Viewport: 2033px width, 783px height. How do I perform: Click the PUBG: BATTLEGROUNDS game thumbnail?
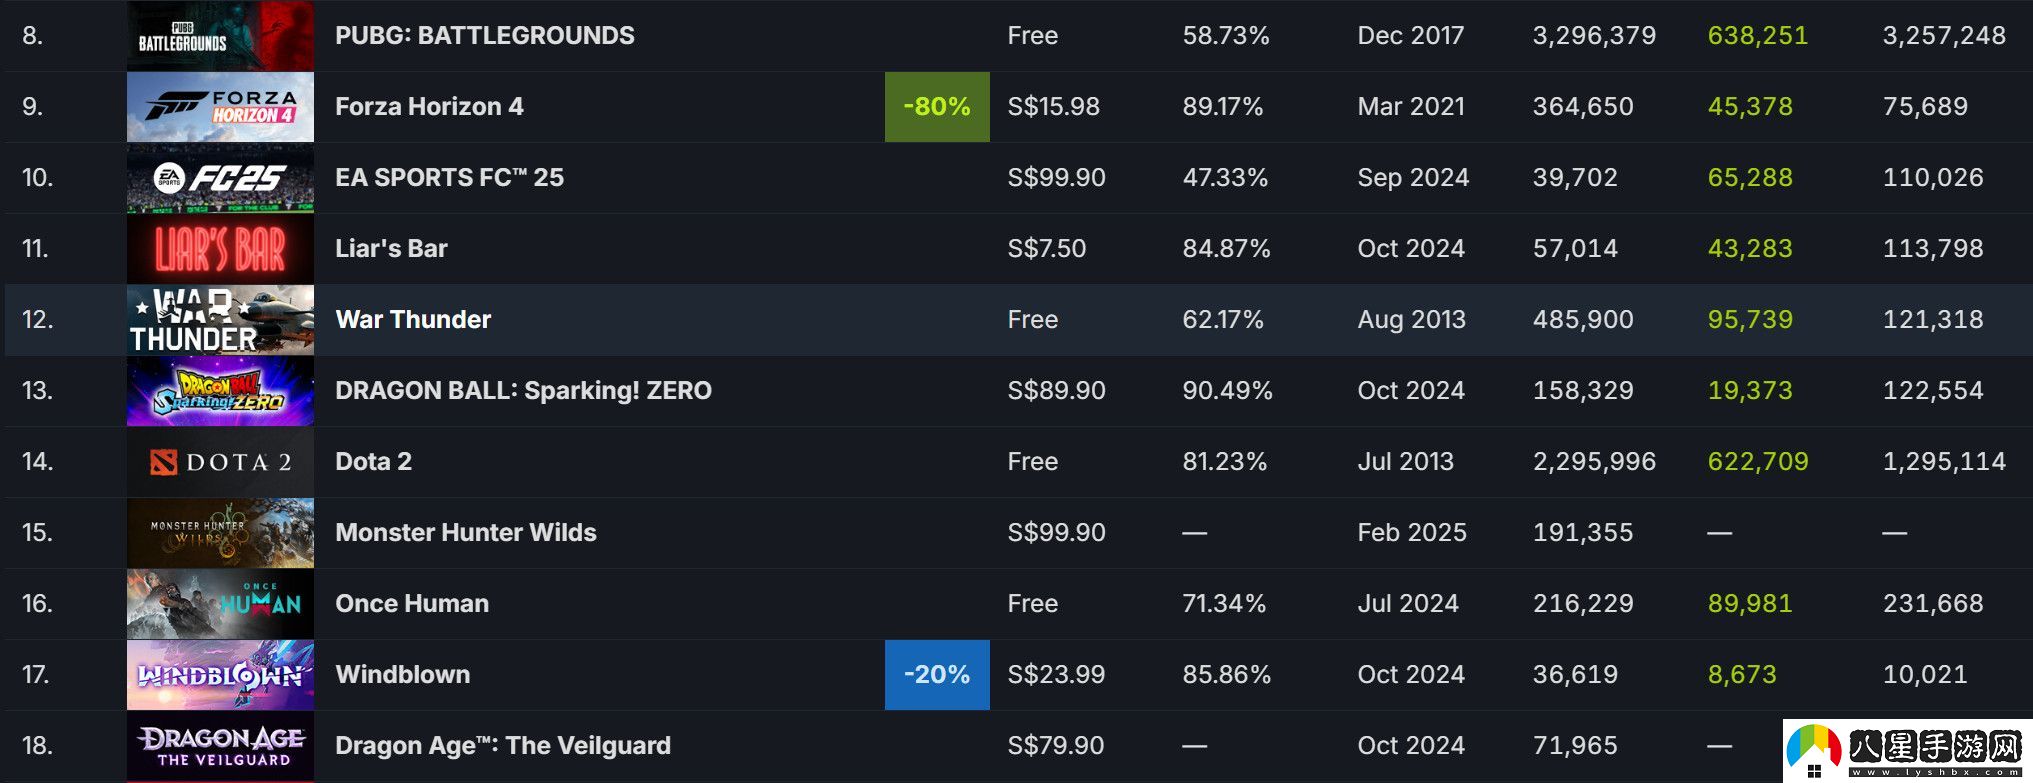220,36
